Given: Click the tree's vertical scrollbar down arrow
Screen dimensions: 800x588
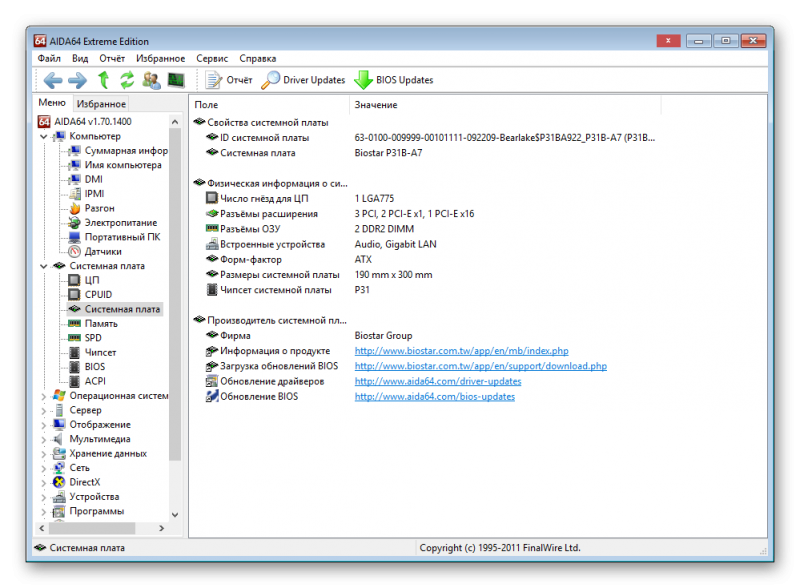Looking at the screenshot, I should [x=175, y=515].
